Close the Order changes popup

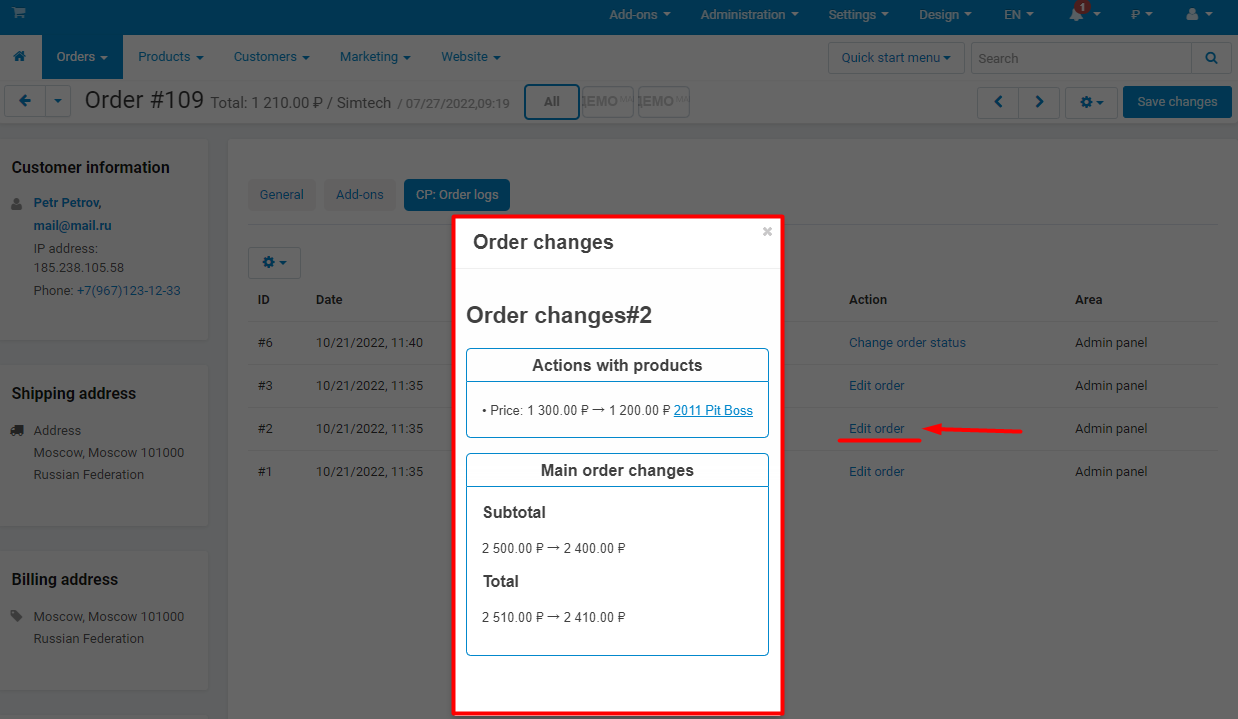(x=767, y=232)
